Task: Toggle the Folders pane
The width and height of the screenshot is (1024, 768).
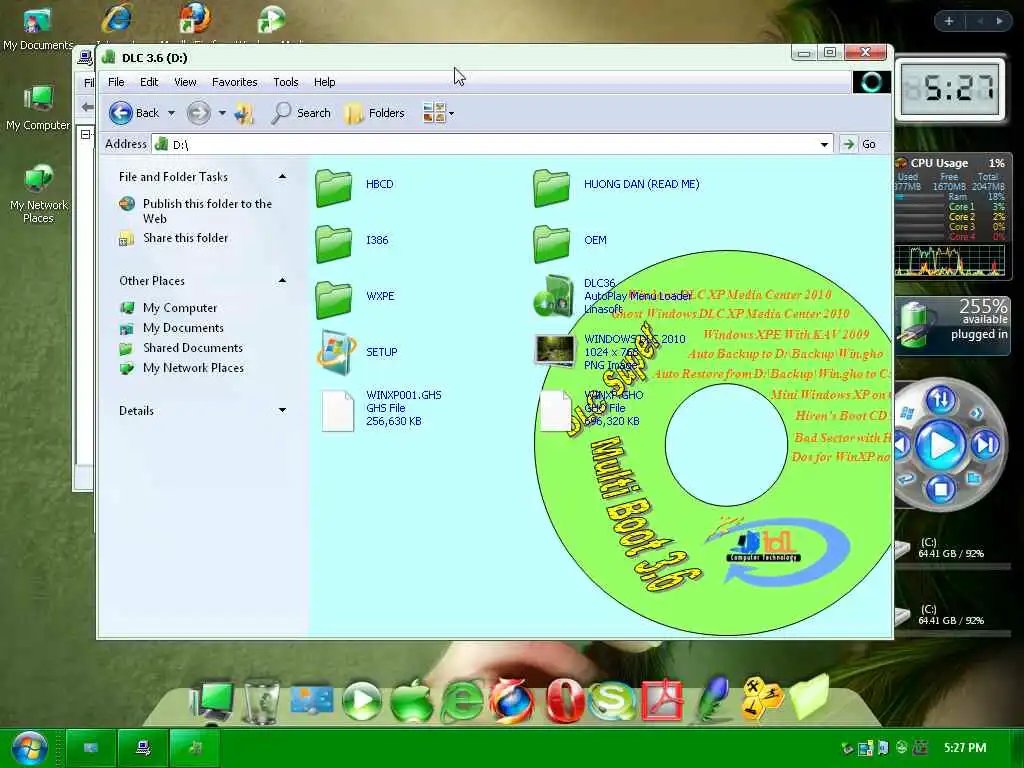Action: click(375, 113)
